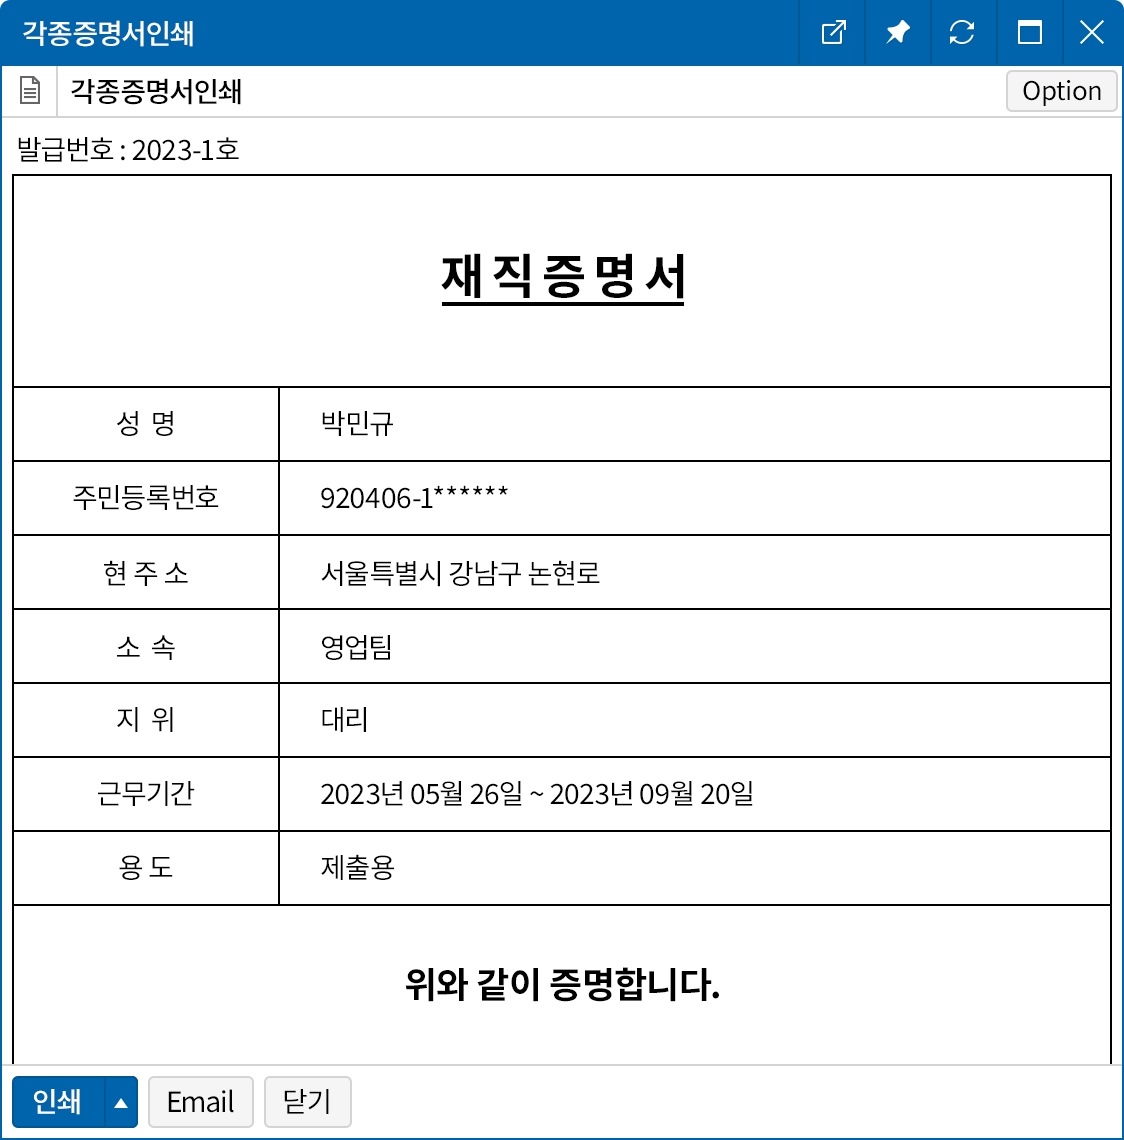Click the department value 영업팀
Viewport: 1124px width, 1140px height.
coord(356,647)
